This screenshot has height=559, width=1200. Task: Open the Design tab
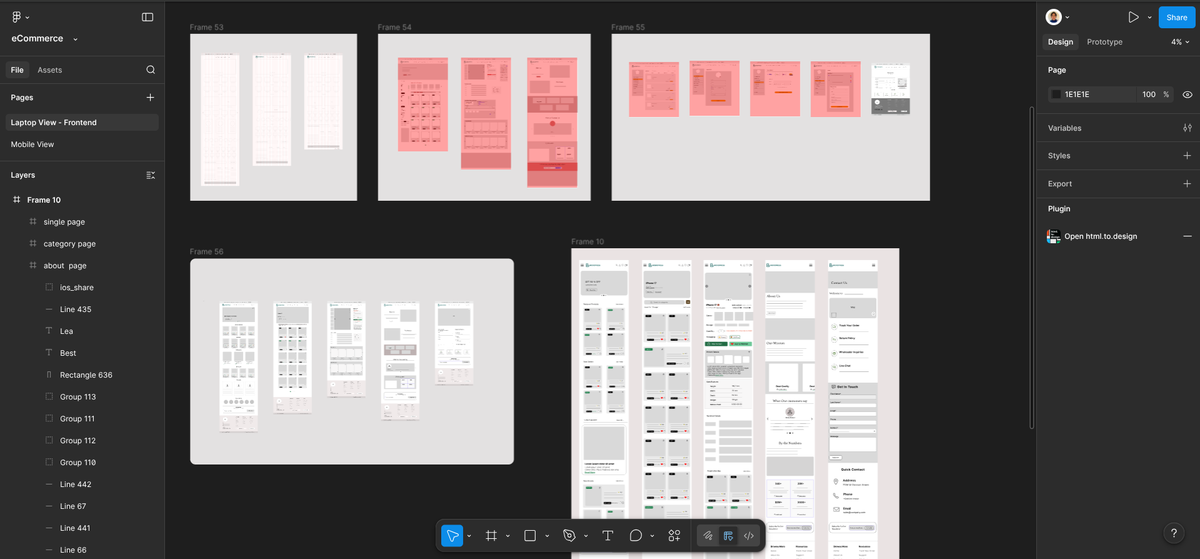coord(1060,42)
